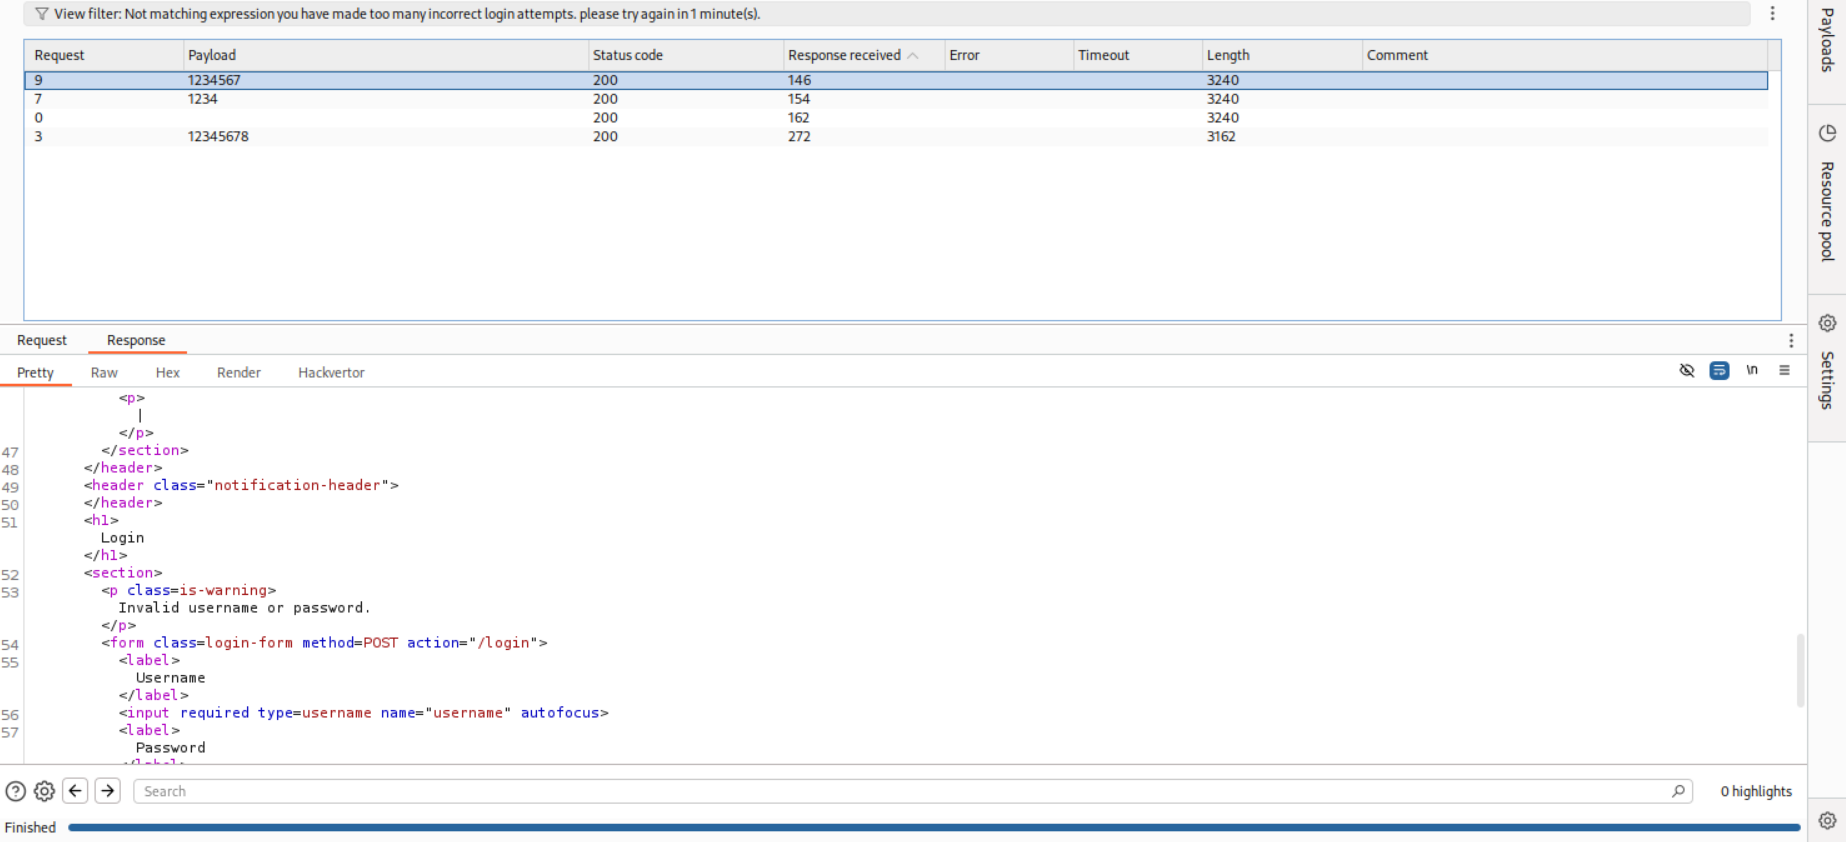The image size is (1846, 842).
Task: Open message editor three-dot menu
Action: pos(1791,341)
